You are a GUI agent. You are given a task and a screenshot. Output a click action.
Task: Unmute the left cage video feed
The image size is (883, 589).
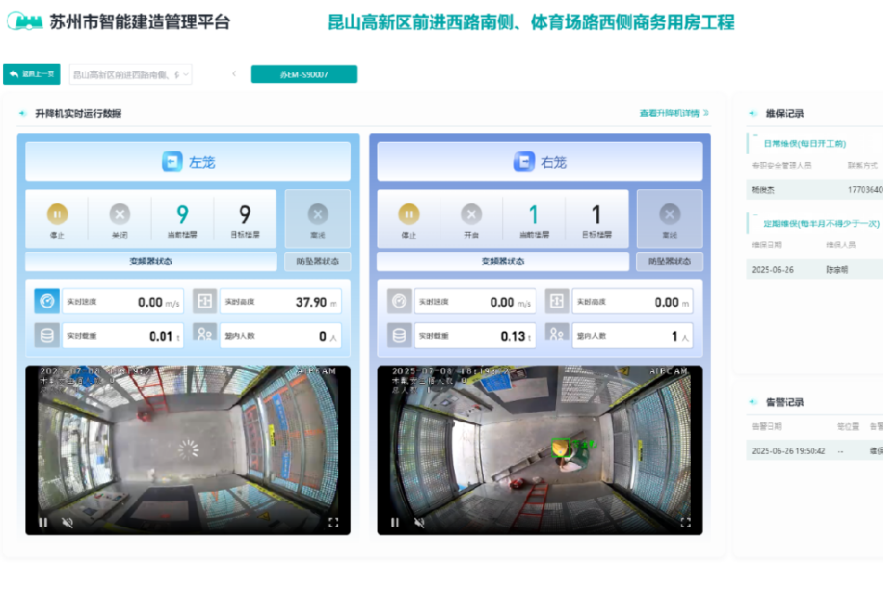tap(68, 522)
